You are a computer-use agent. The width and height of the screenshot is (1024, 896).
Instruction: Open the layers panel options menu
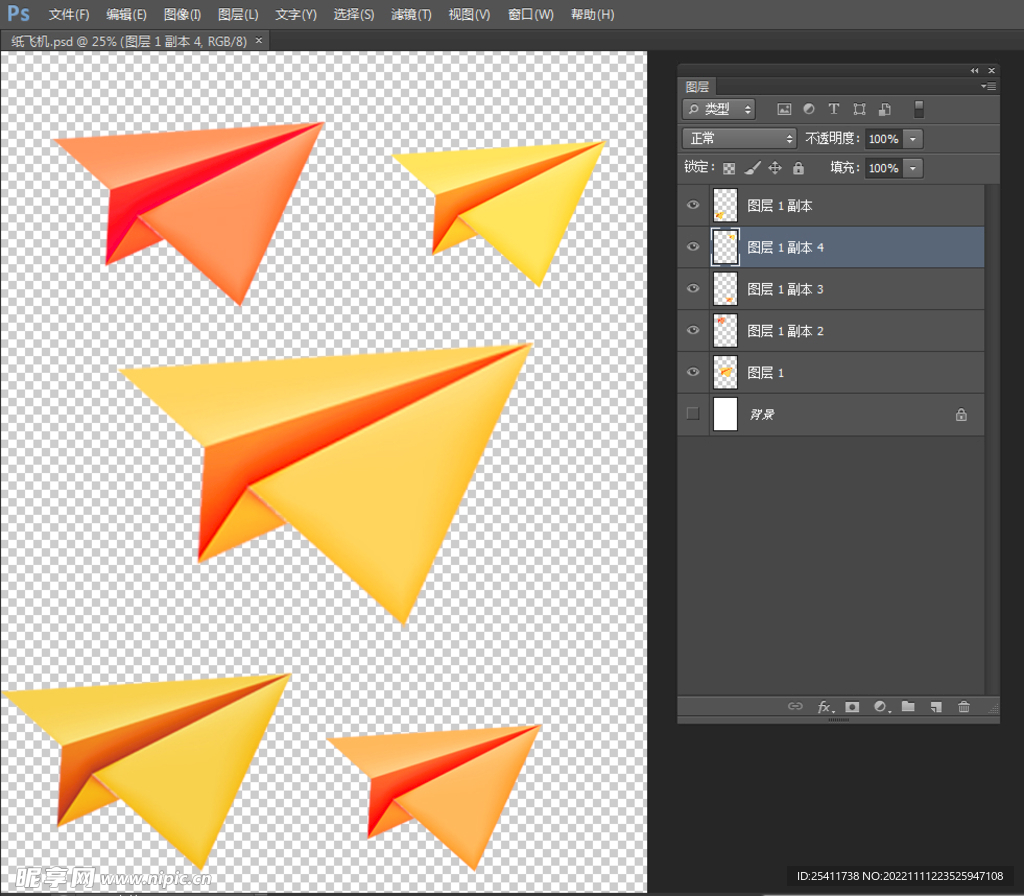[x=987, y=86]
